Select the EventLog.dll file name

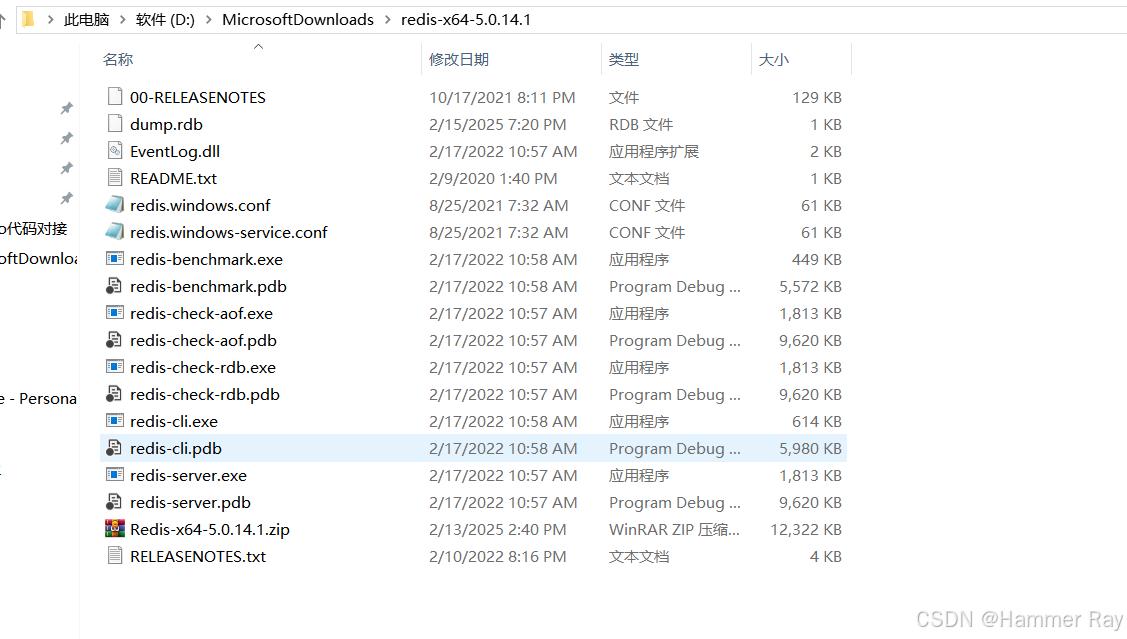tap(175, 152)
